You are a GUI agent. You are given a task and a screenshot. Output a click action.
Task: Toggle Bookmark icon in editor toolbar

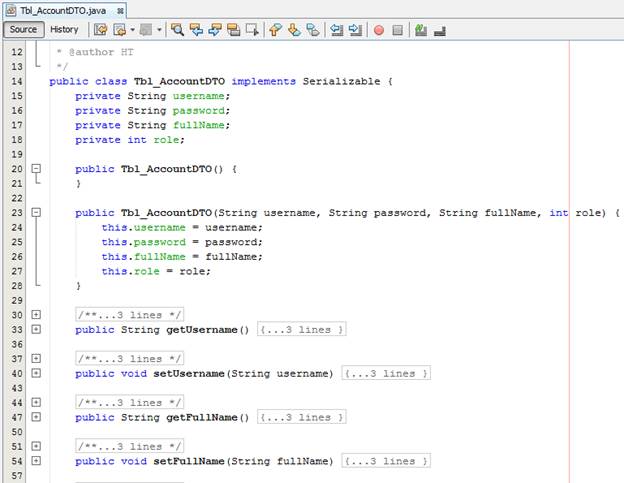(x=313, y=30)
